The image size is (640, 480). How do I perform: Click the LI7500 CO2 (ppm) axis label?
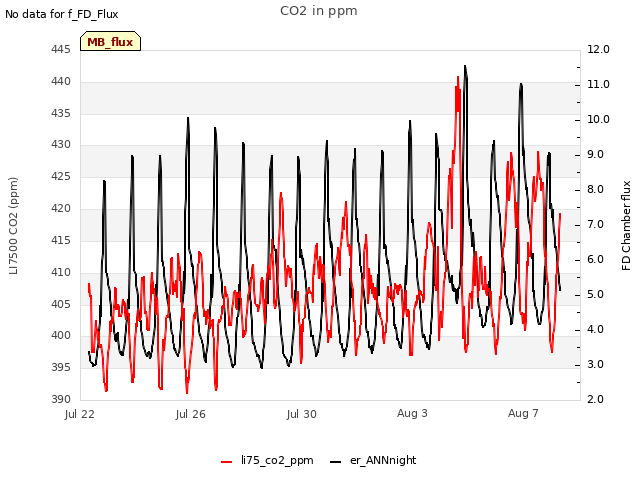point(13,226)
